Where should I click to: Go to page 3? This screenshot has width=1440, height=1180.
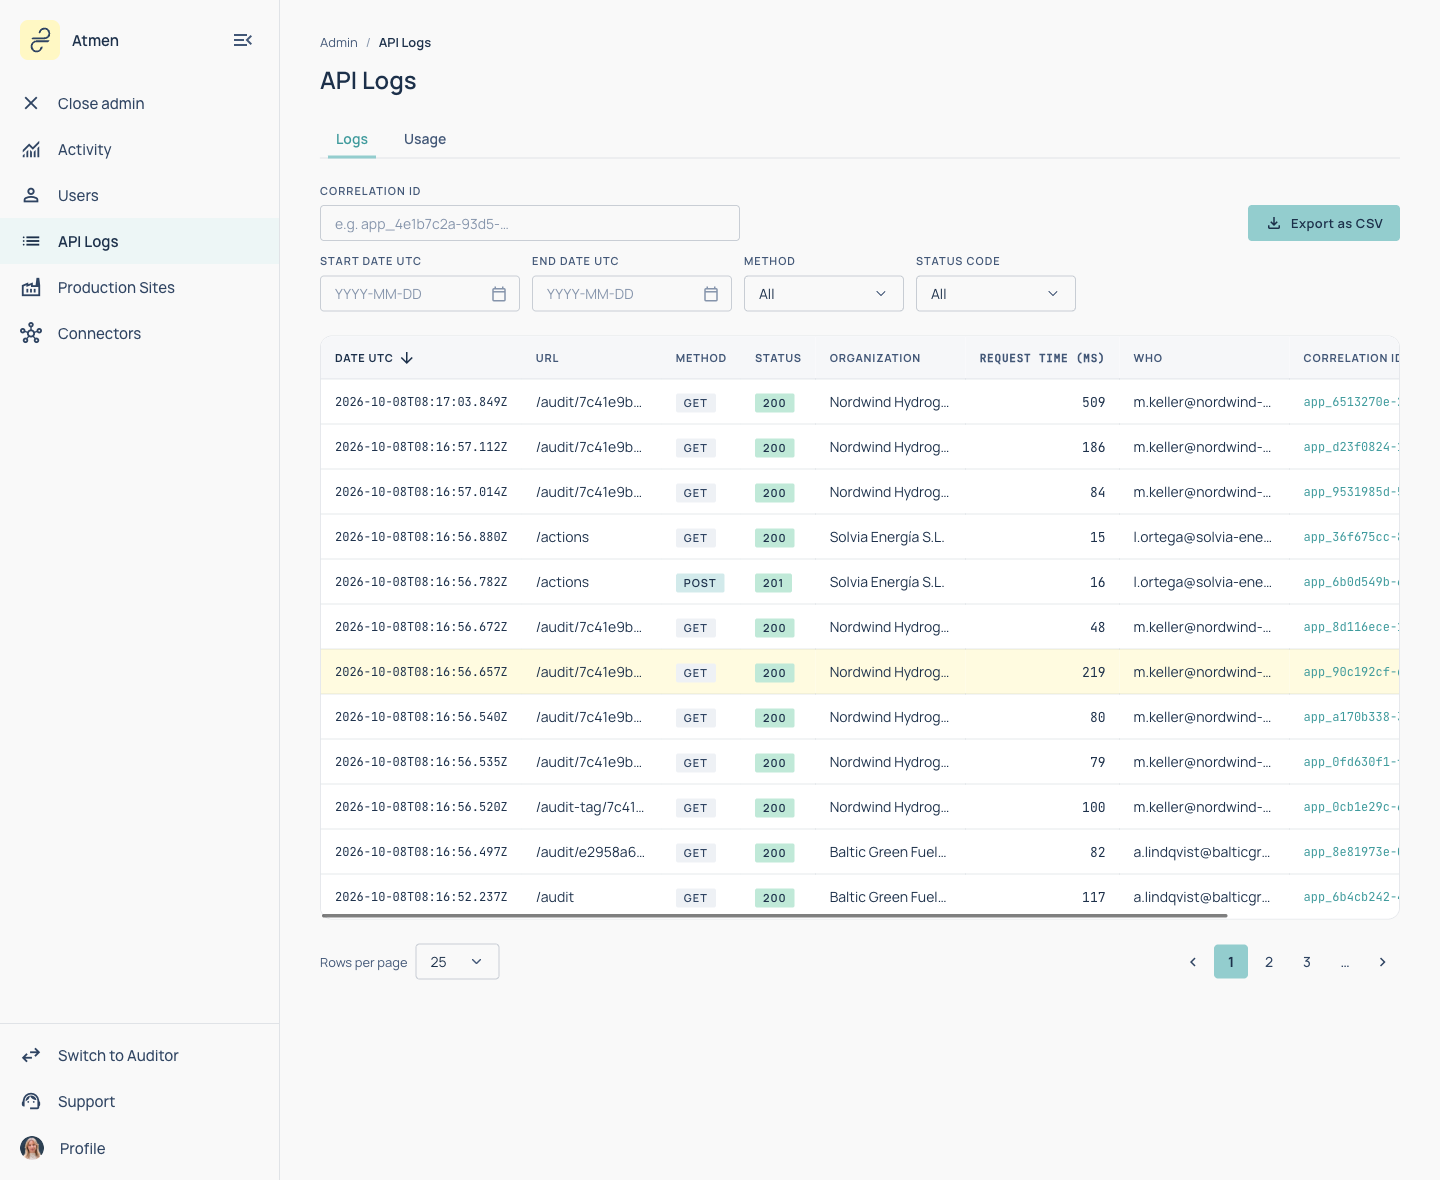[1307, 962]
